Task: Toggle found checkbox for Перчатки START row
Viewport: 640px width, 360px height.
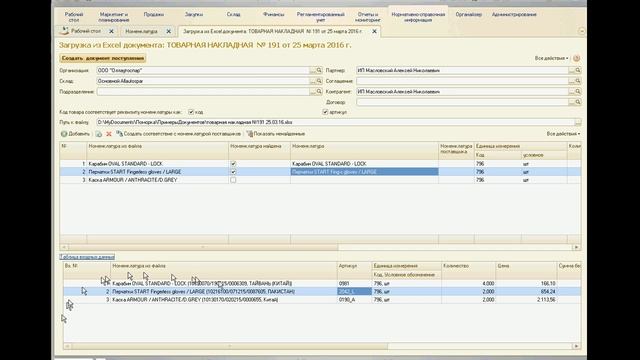Action: (x=233, y=172)
